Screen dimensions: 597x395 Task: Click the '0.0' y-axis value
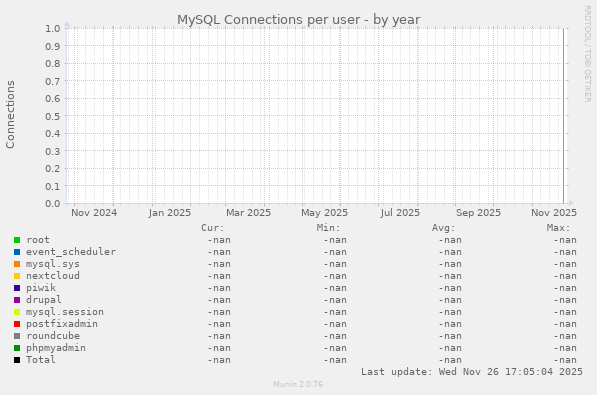point(53,203)
